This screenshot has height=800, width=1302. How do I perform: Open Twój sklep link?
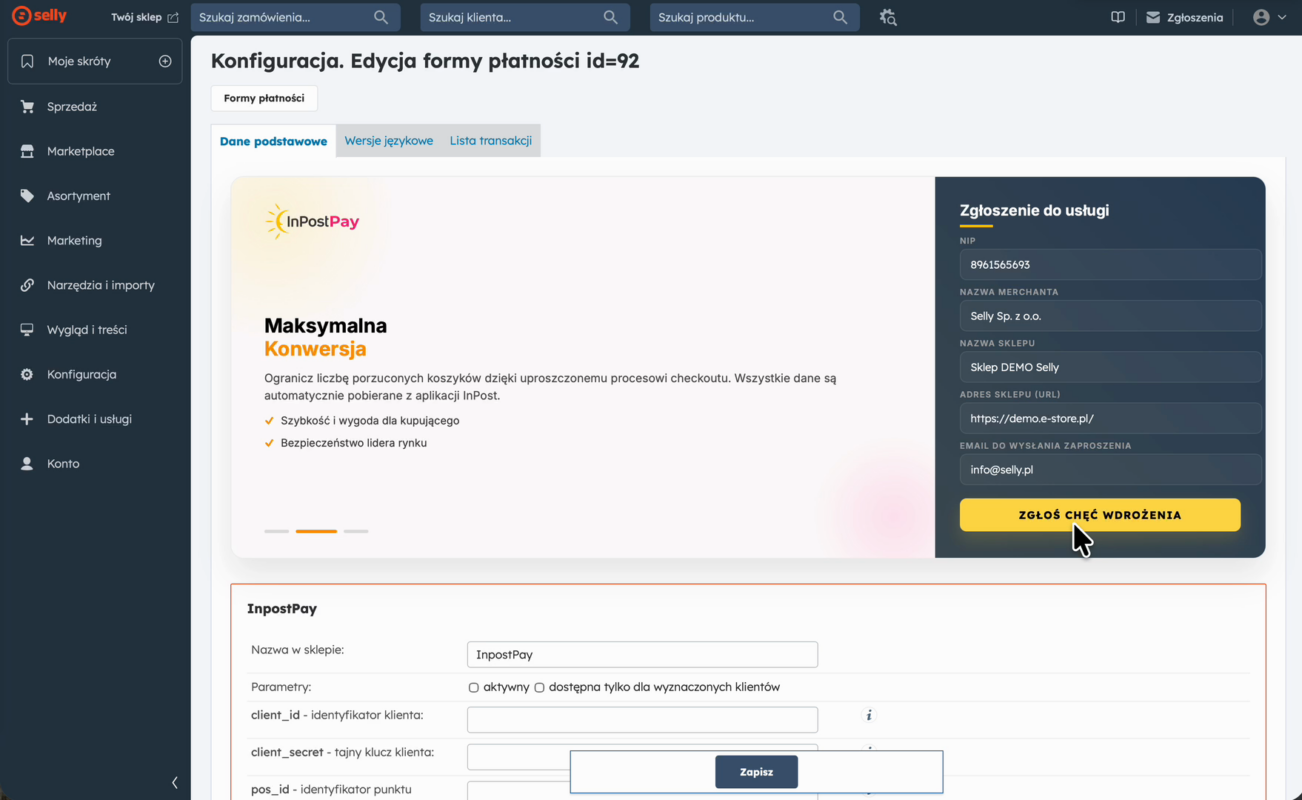click(x=136, y=18)
